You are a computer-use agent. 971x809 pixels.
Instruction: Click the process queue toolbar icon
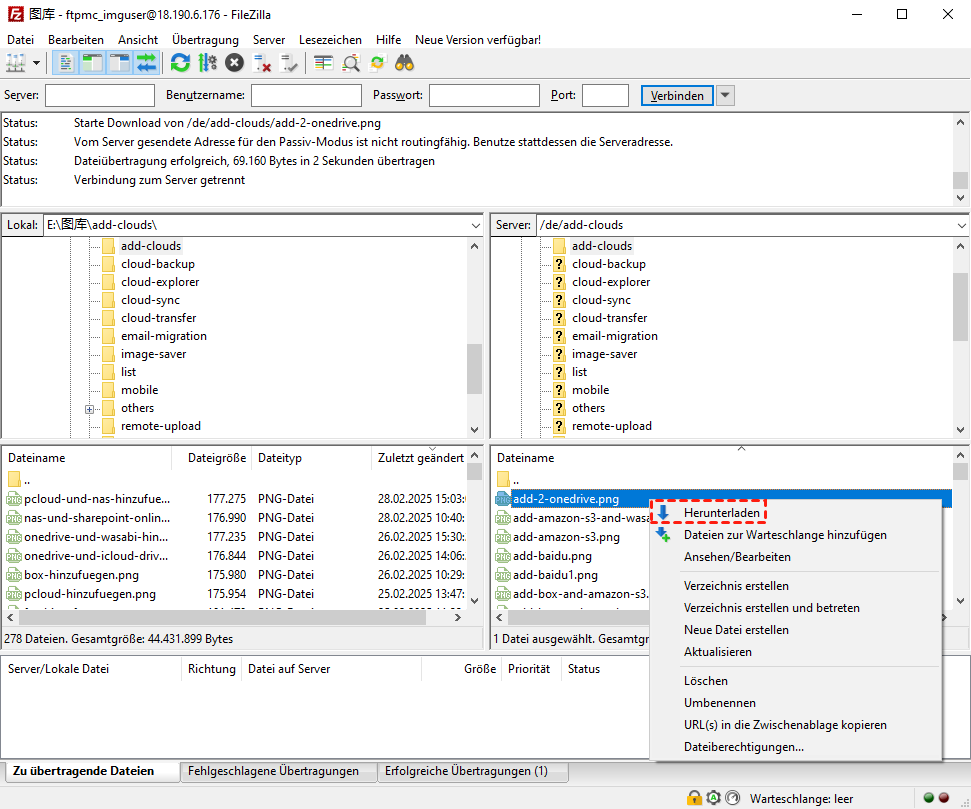[x=207, y=63]
